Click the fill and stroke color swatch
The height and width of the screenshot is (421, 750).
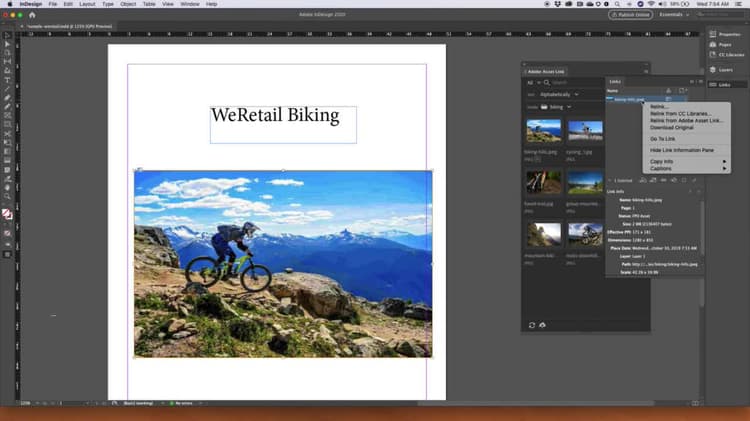(7, 214)
